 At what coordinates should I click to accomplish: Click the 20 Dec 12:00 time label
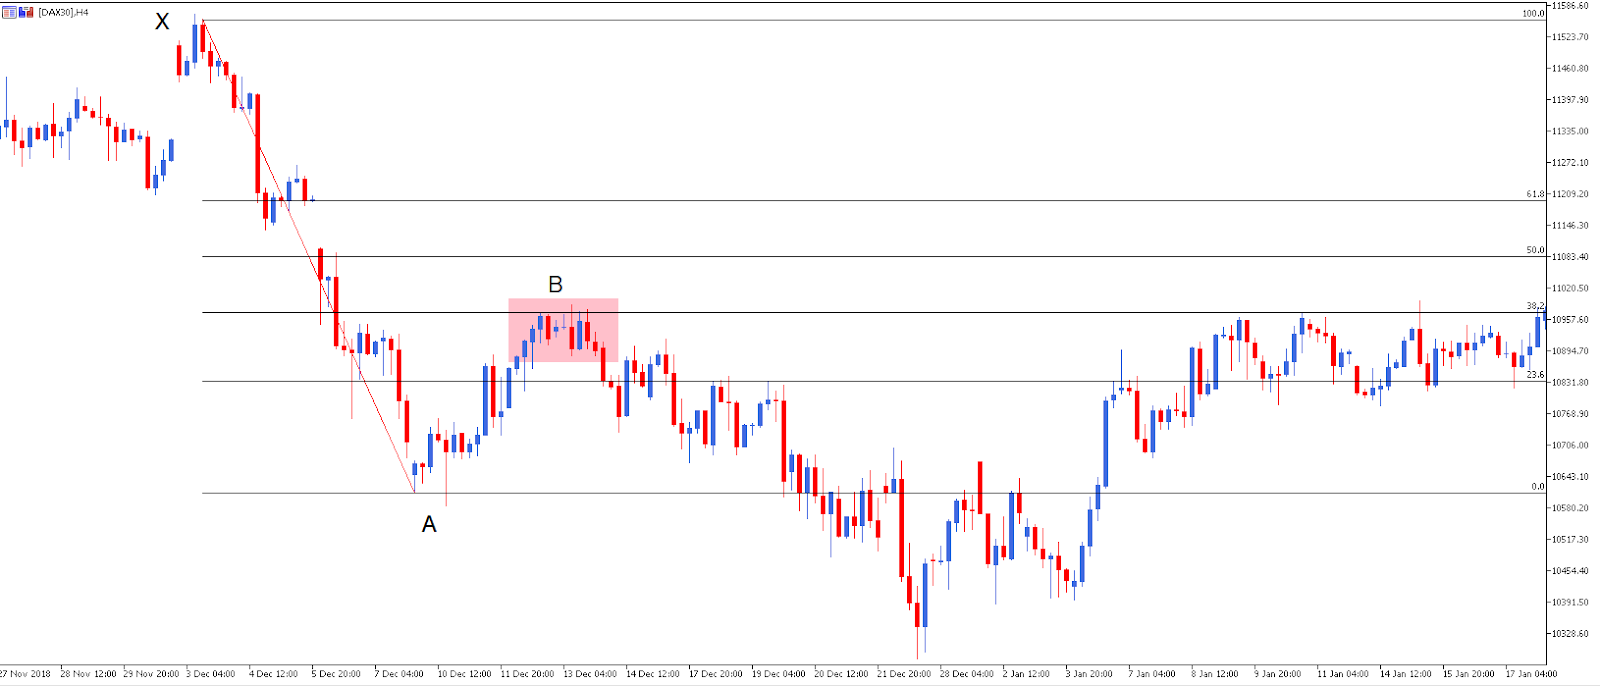[x=841, y=674]
